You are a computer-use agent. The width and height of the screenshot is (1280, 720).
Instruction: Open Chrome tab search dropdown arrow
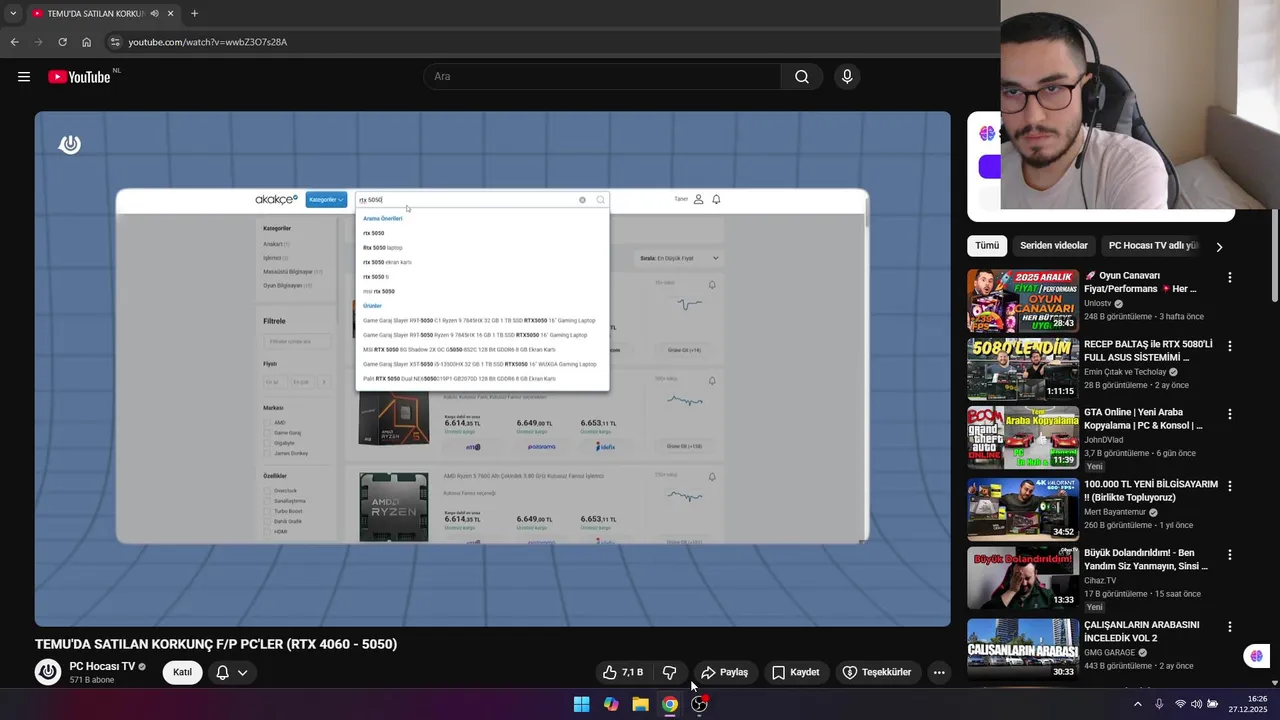13,14
